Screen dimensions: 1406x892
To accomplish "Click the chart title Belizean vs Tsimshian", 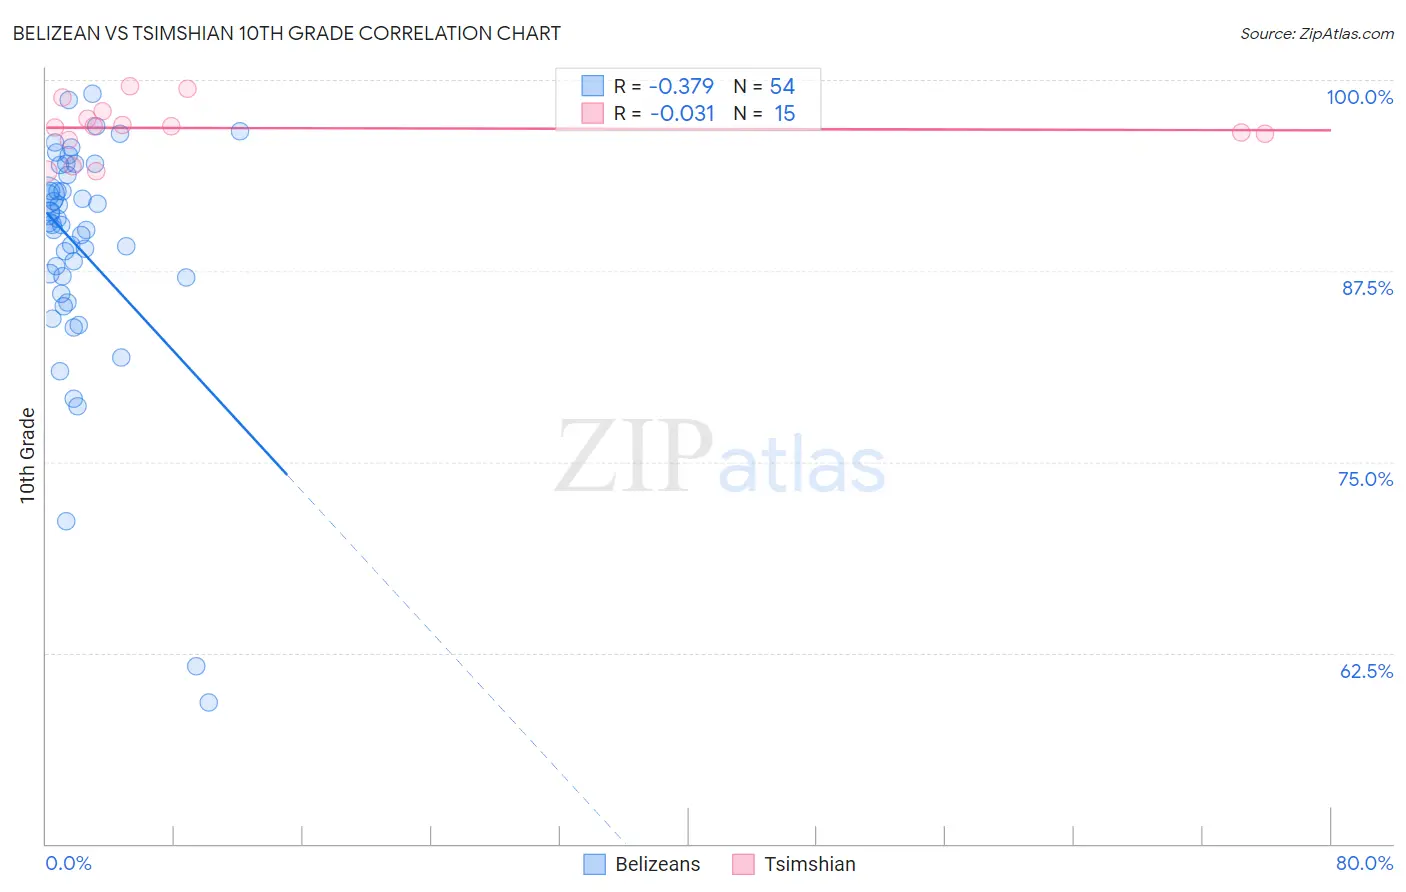I will tap(286, 33).
